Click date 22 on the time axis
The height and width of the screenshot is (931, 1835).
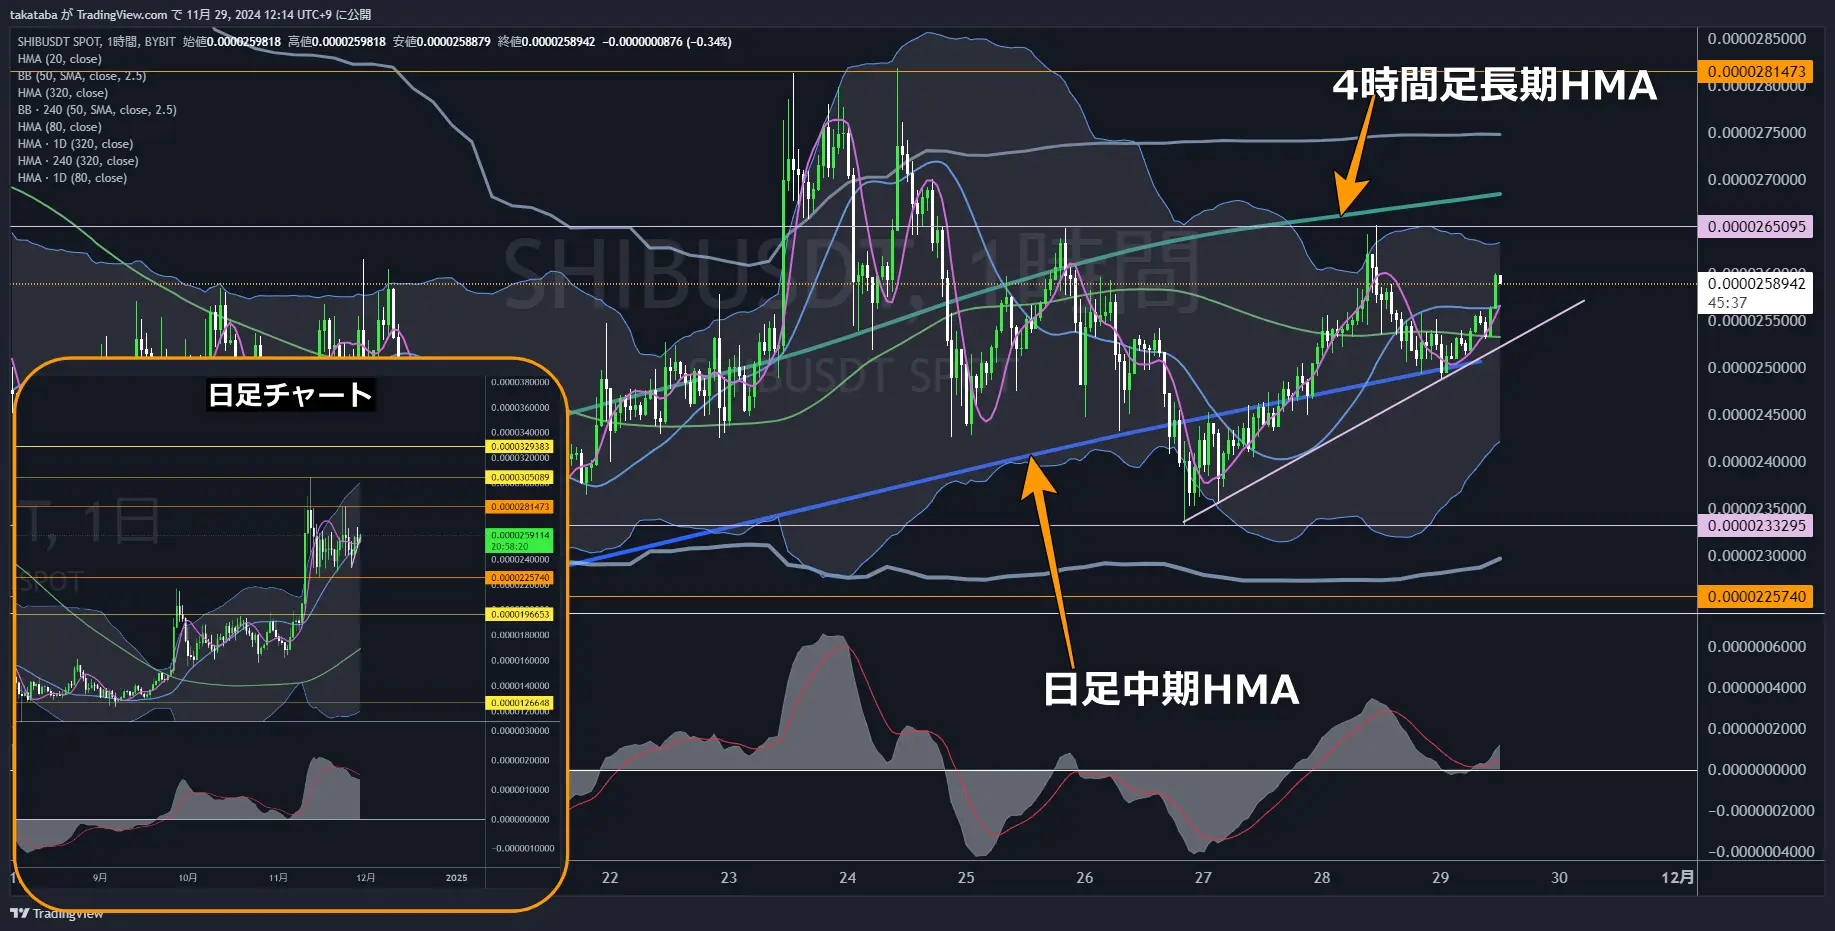pyautogui.click(x=610, y=878)
